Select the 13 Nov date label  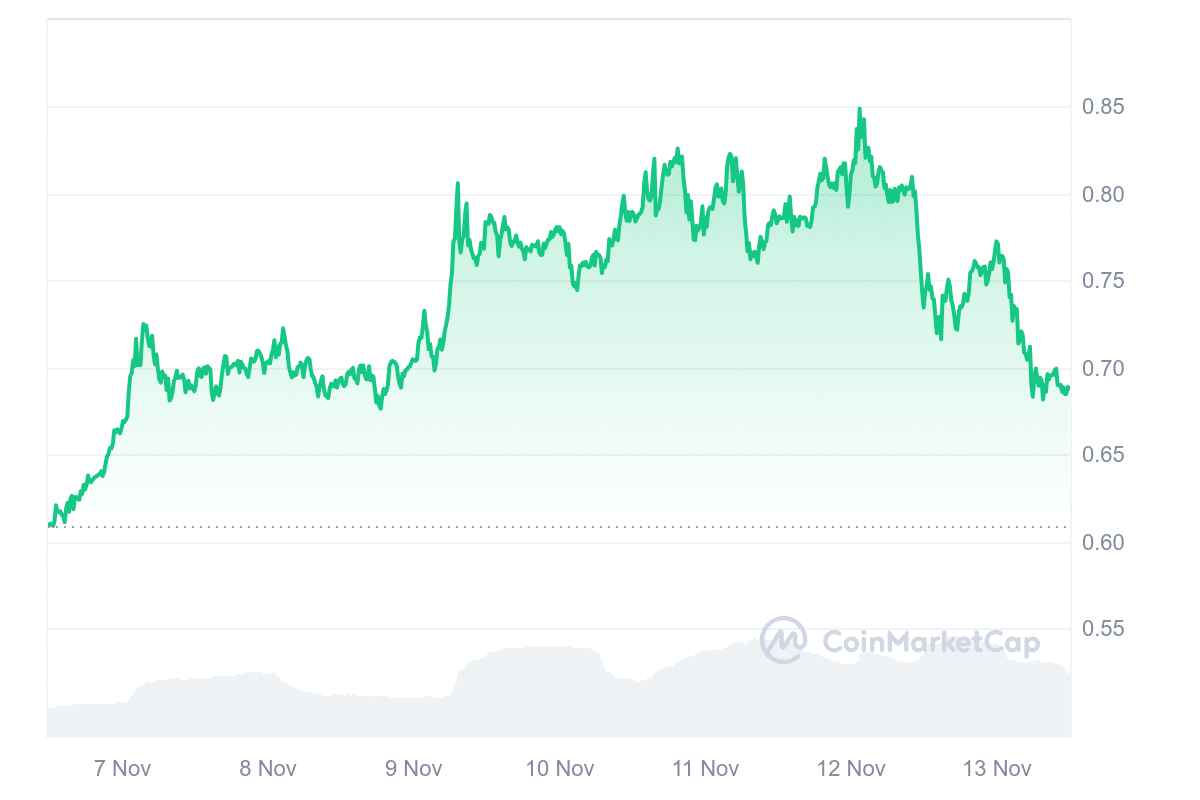click(x=997, y=769)
